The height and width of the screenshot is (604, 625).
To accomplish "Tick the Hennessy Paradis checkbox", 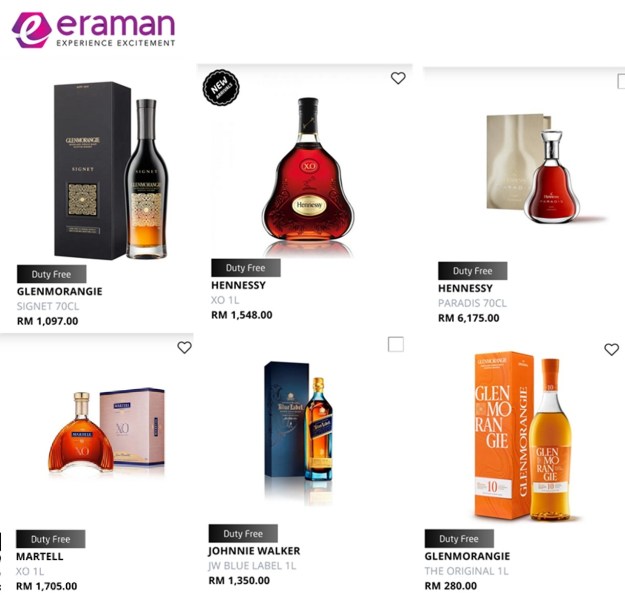I will pos(621,81).
